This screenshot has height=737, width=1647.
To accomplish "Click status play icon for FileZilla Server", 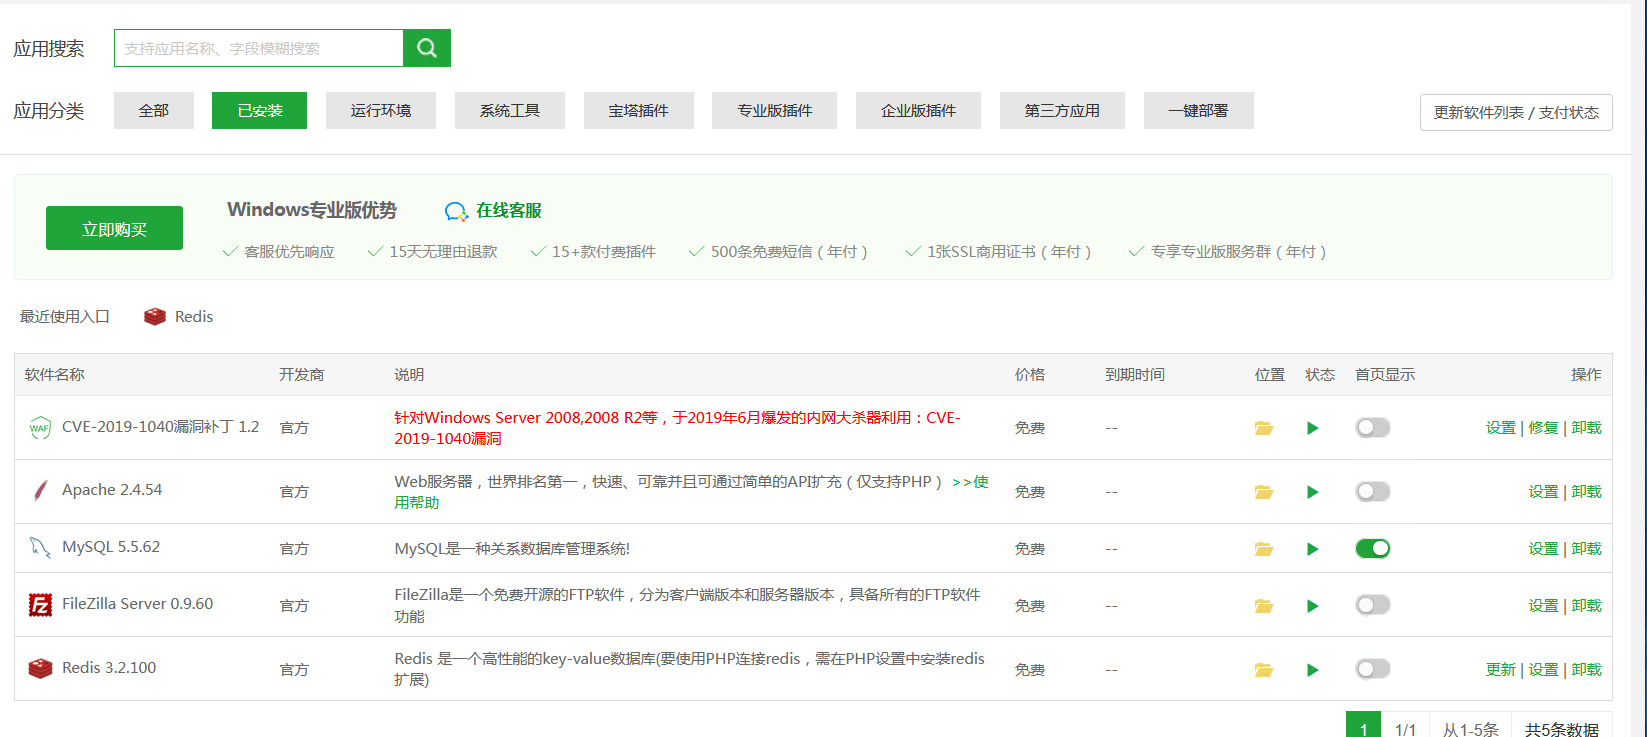I will [x=1313, y=606].
